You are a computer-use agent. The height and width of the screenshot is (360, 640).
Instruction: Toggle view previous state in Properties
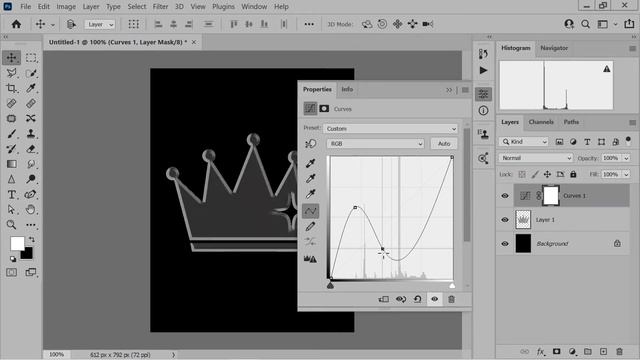[401, 299]
